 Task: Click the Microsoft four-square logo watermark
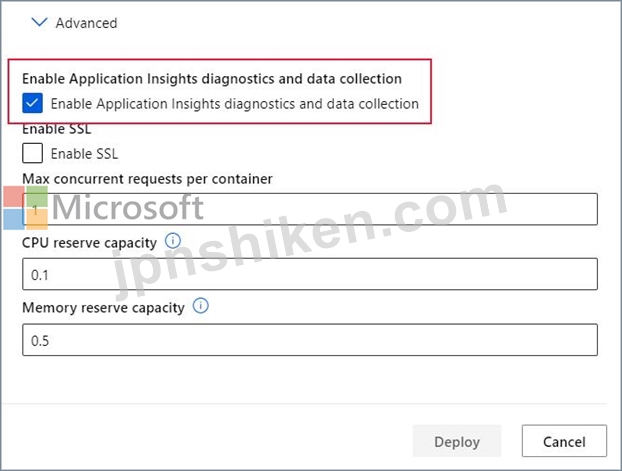click(x=26, y=208)
